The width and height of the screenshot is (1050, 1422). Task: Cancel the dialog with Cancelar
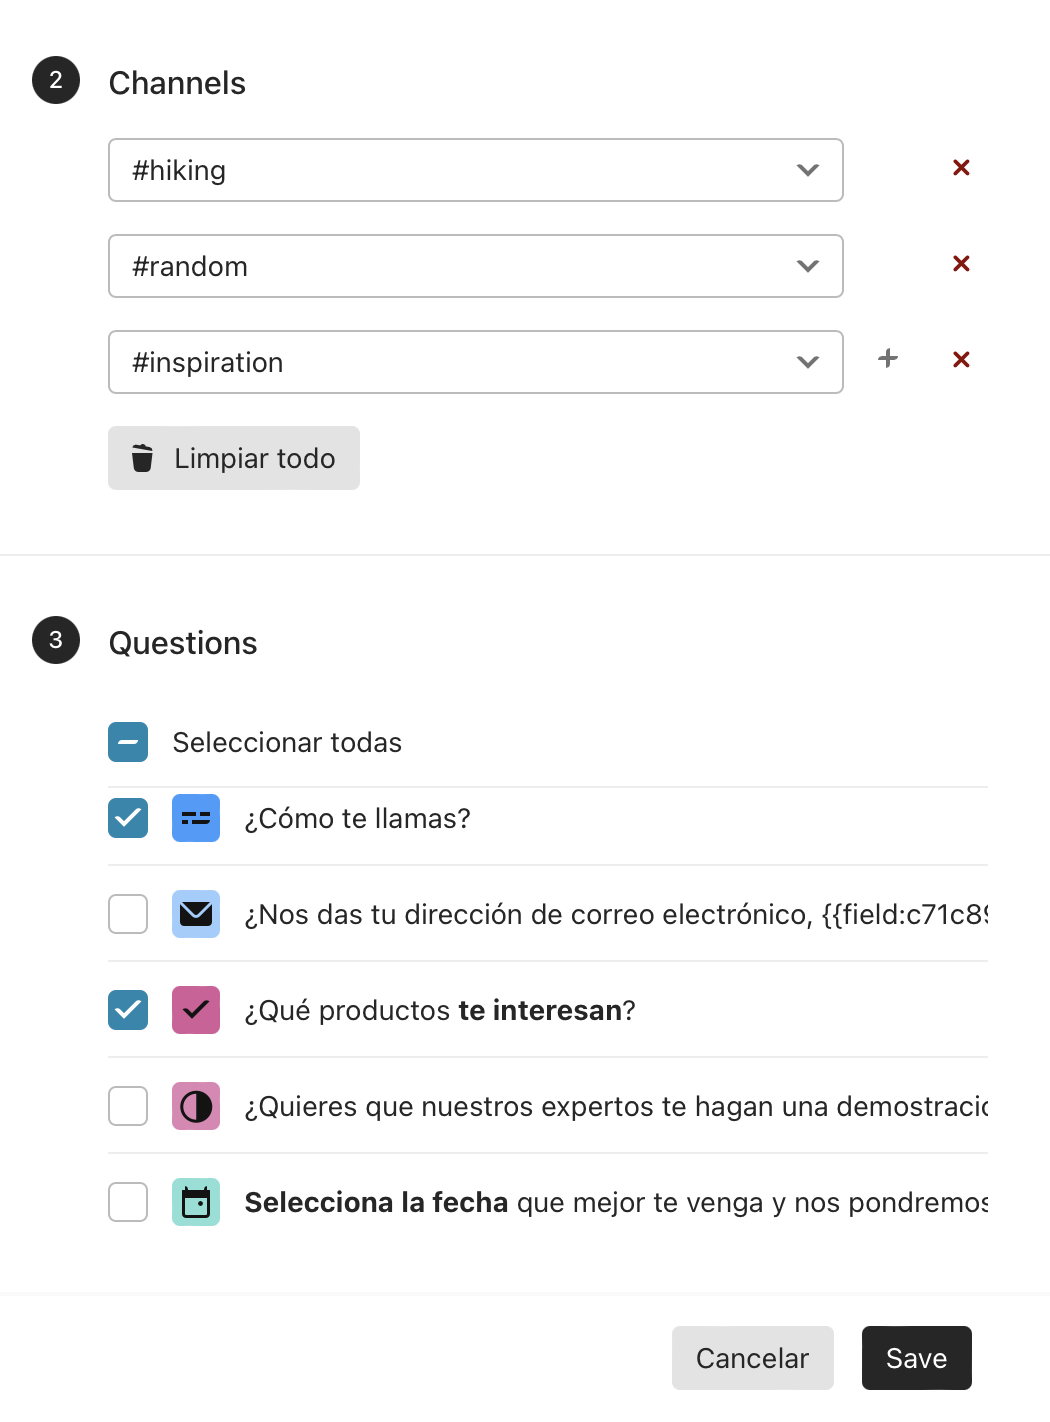point(753,1358)
